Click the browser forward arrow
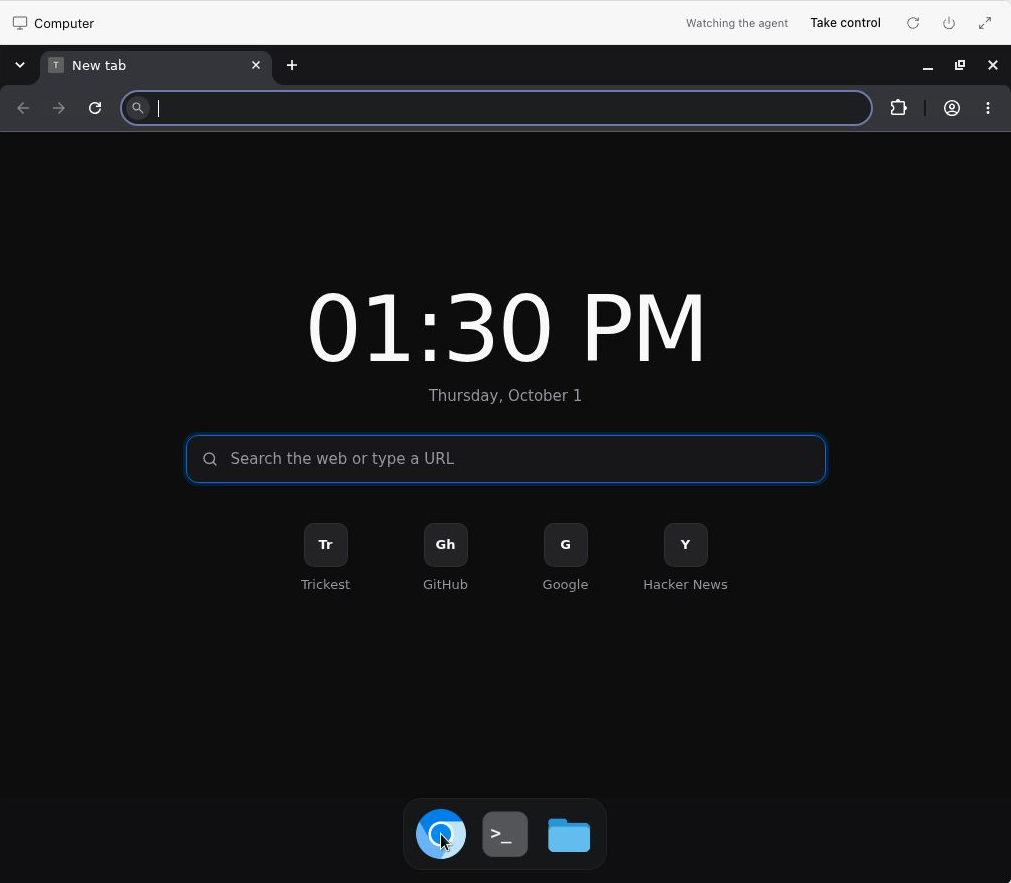1011x883 pixels. coord(59,108)
